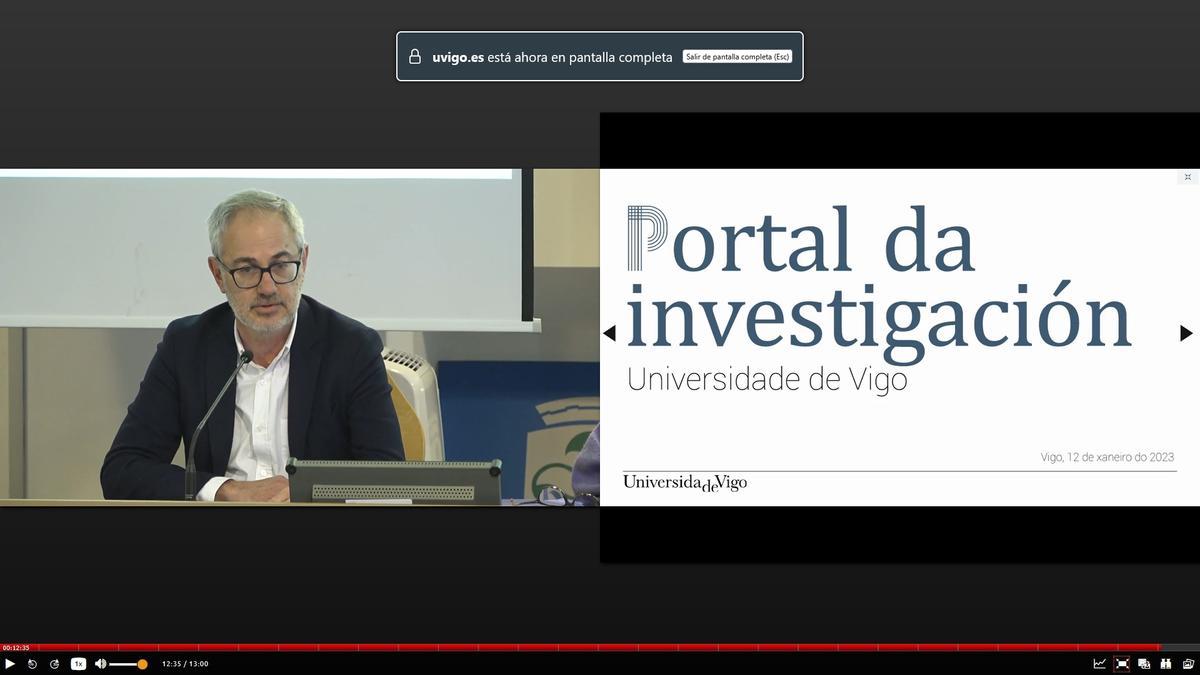
Task: Click the speaker volume icon
Action: [x=100, y=663]
